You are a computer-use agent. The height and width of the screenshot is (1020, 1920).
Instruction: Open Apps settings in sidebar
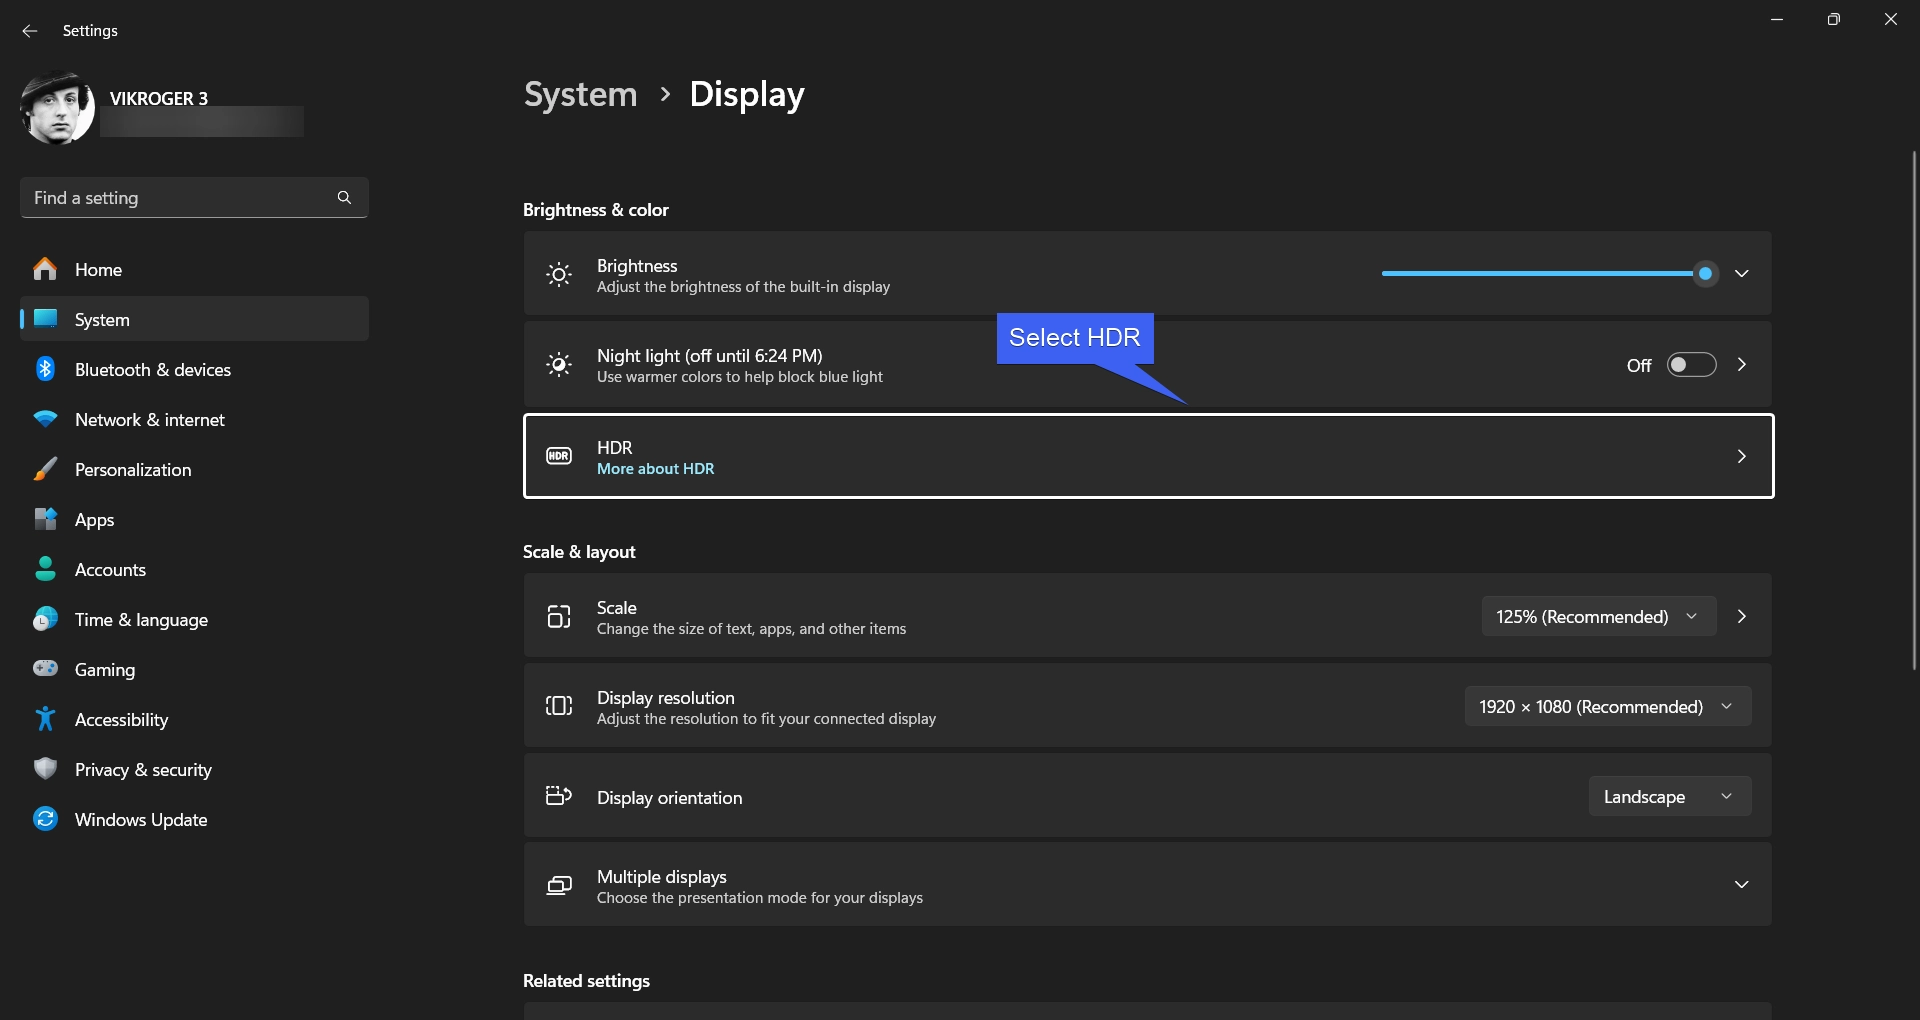pos(194,519)
